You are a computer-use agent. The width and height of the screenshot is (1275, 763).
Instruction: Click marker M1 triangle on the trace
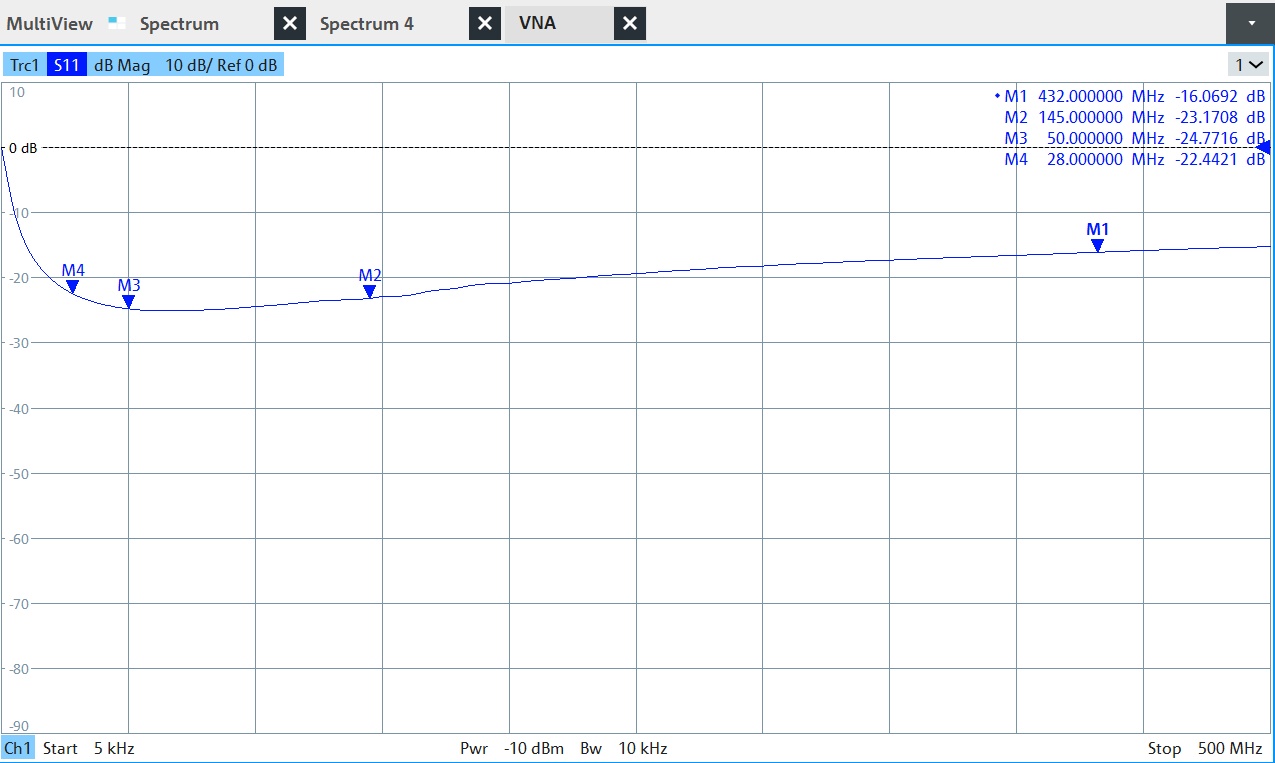coord(1097,245)
